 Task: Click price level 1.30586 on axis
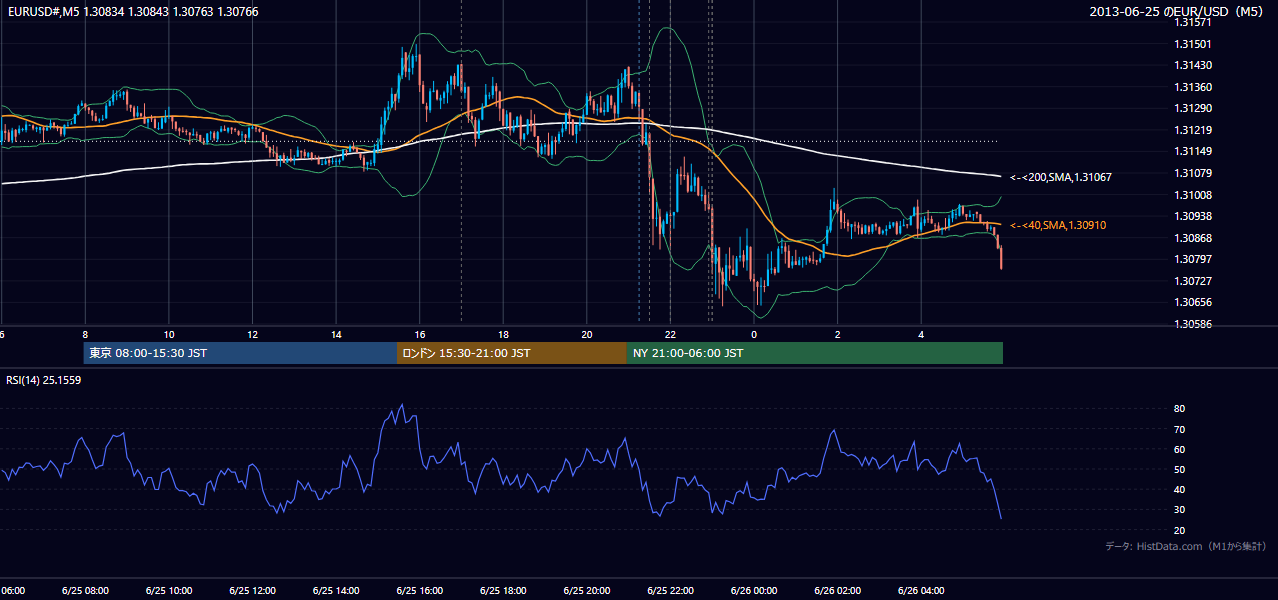point(1193,324)
